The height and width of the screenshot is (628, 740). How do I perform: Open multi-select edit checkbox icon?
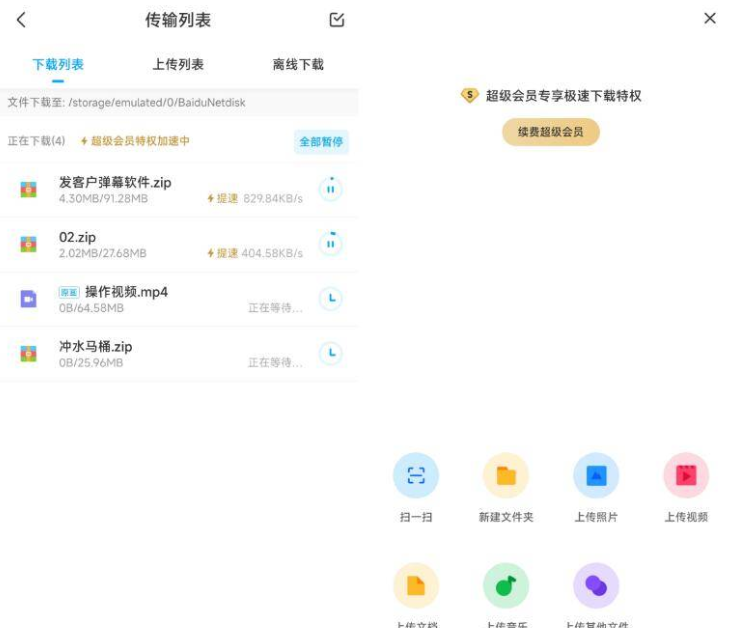(x=337, y=20)
